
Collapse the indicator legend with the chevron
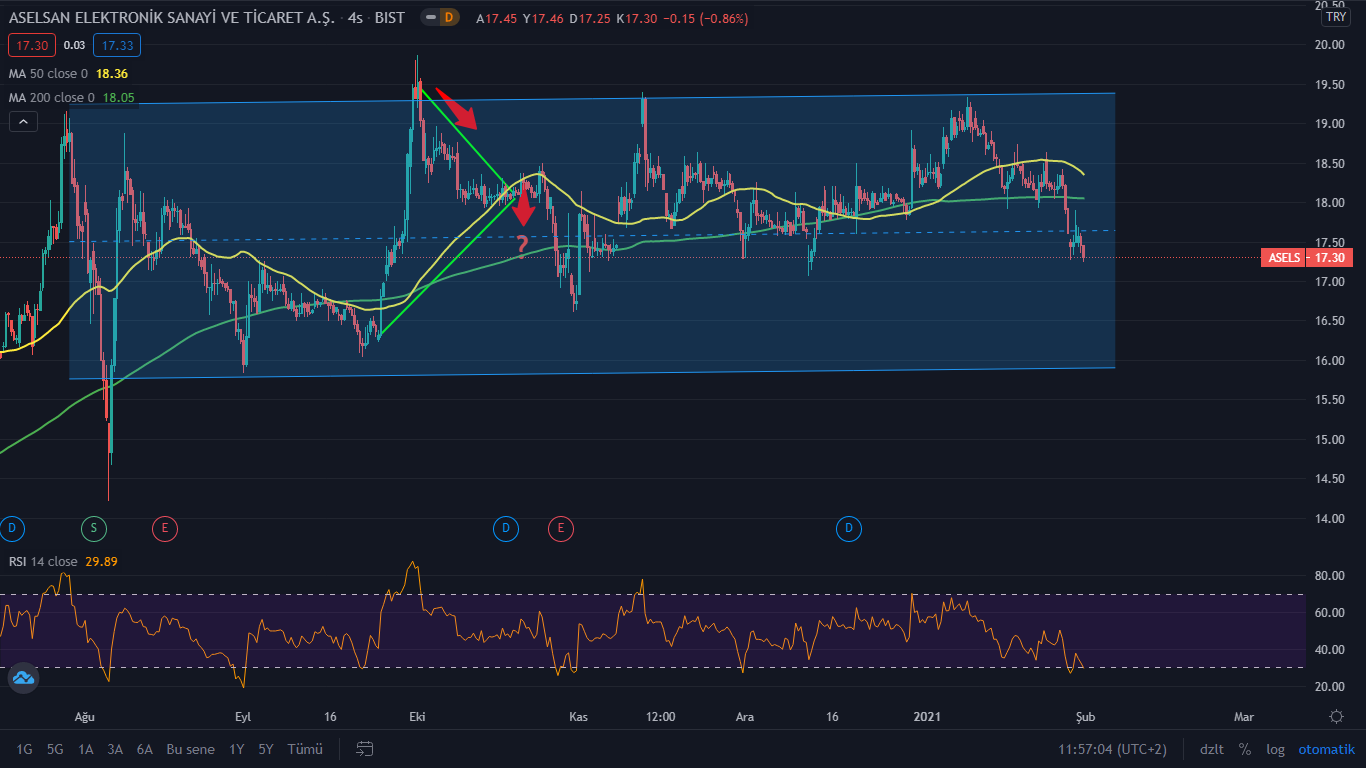24,122
